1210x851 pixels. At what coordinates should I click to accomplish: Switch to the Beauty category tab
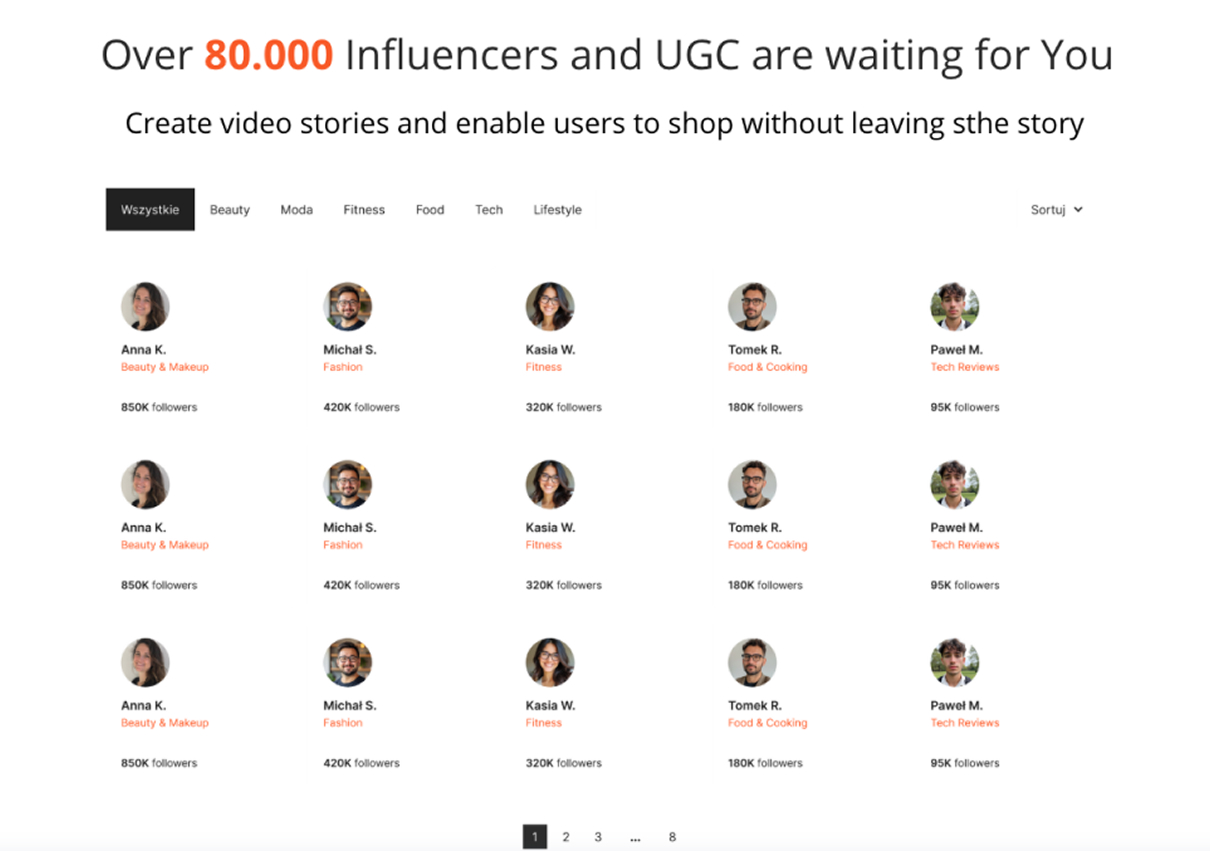[x=229, y=210]
